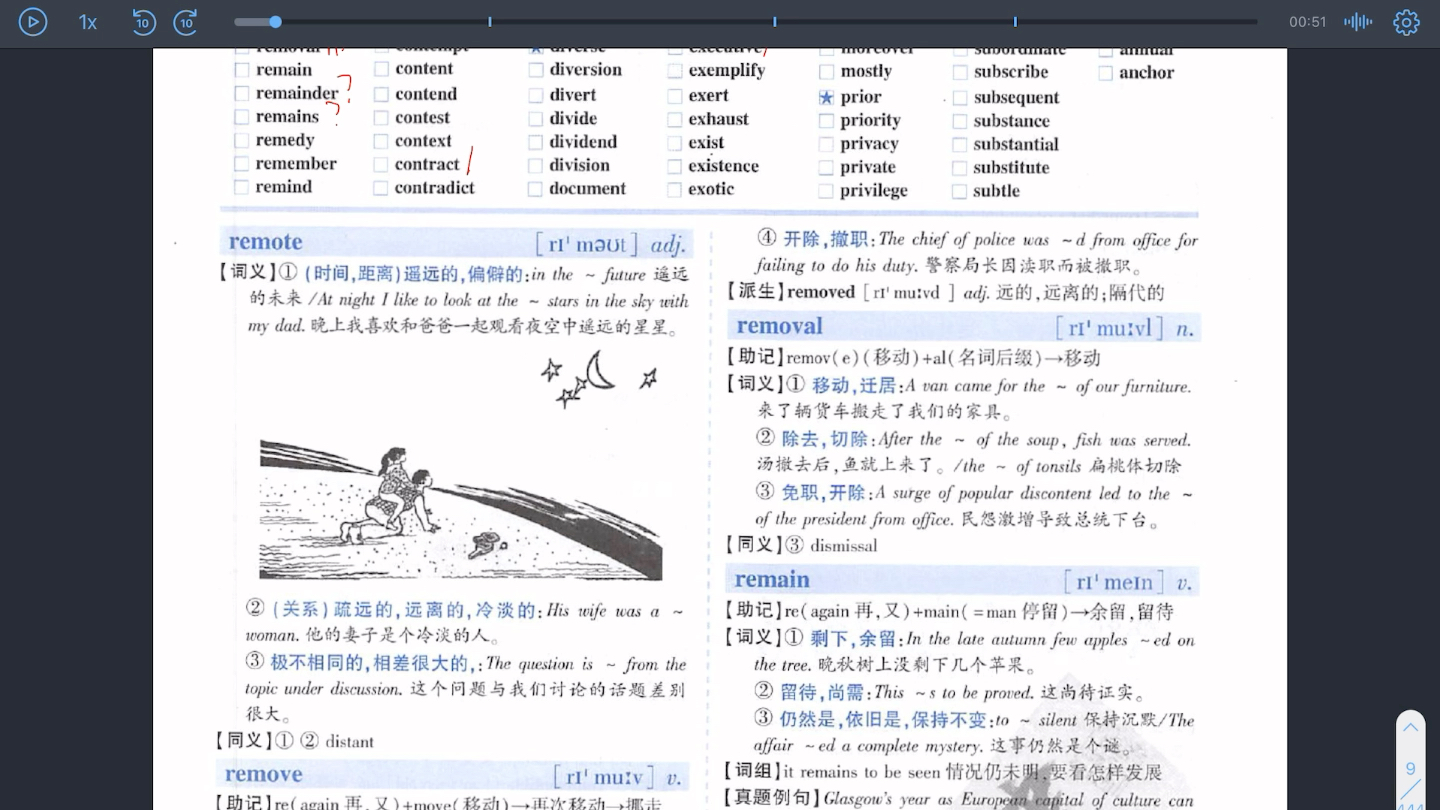Click the word 'privacy' in the list
1440x810 pixels.
(869, 144)
